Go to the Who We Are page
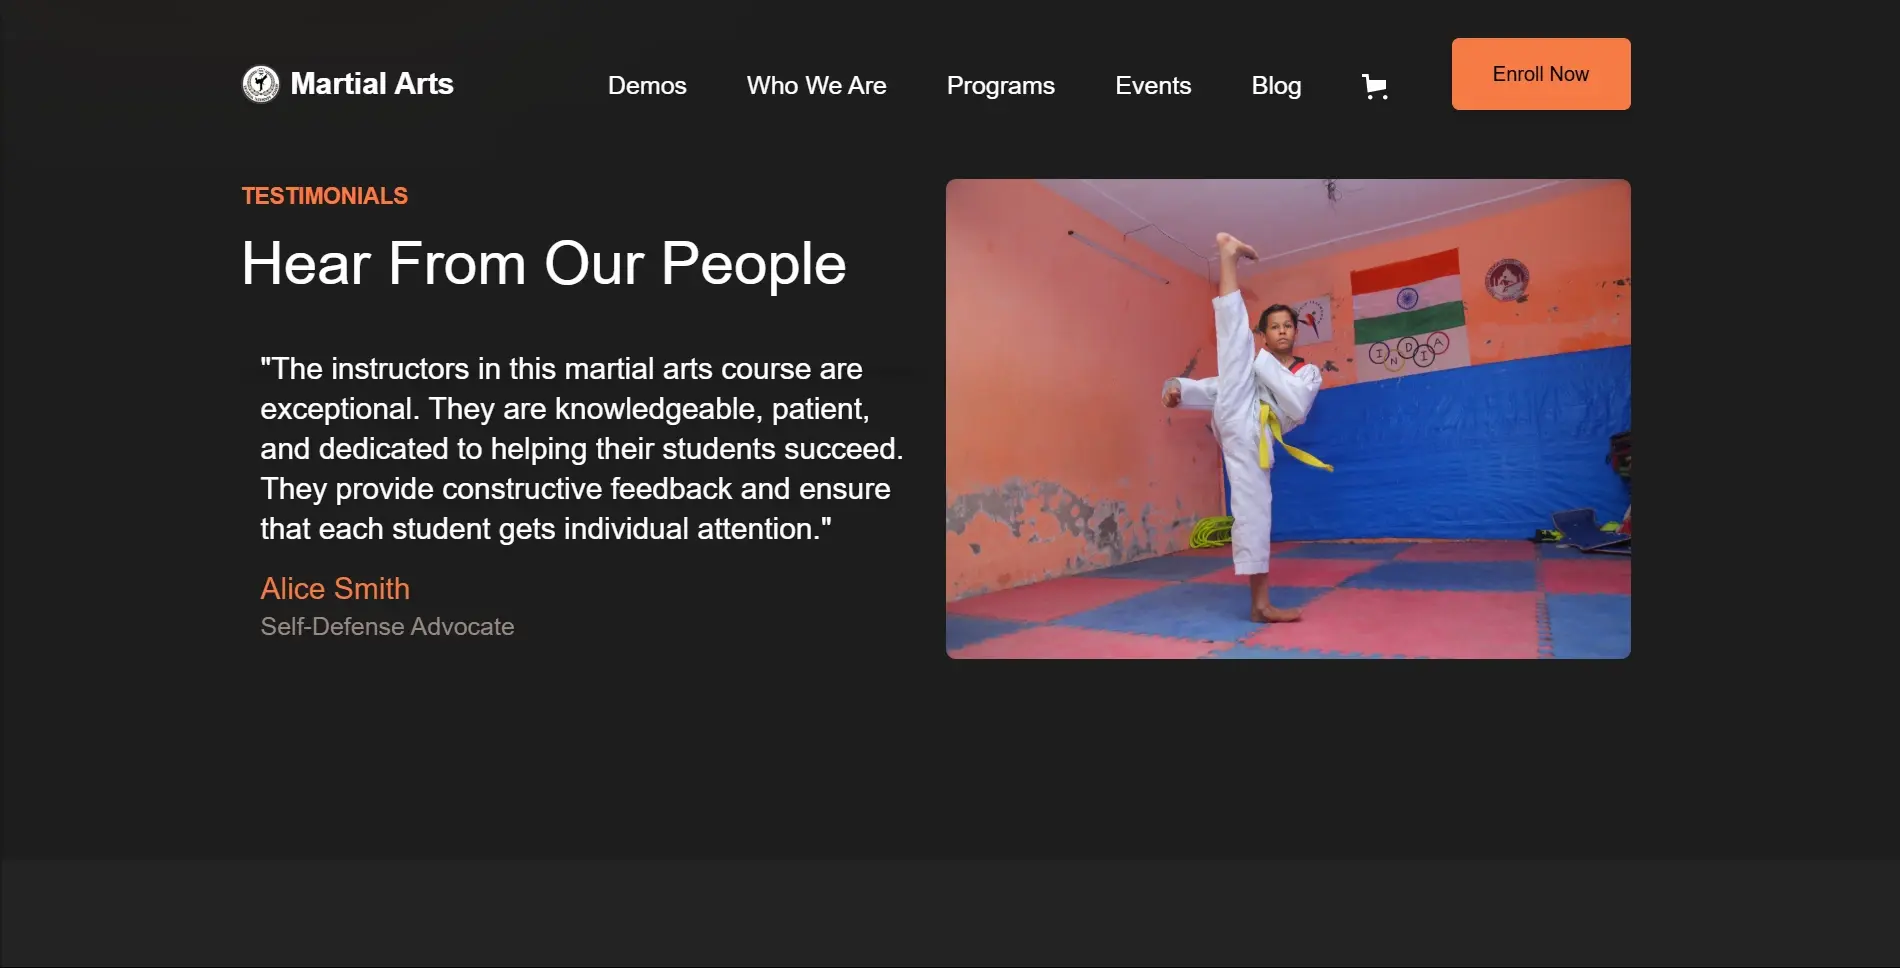This screenshot has width=1900, height=968. click(816, 86)
